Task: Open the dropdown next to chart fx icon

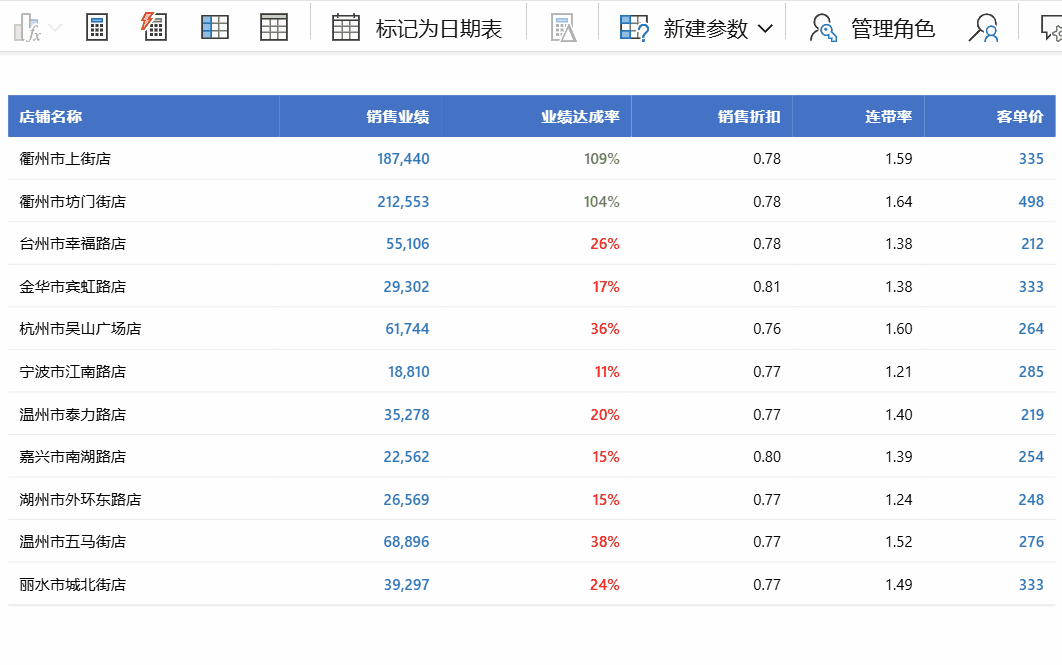Action: [x=56, y=28]
